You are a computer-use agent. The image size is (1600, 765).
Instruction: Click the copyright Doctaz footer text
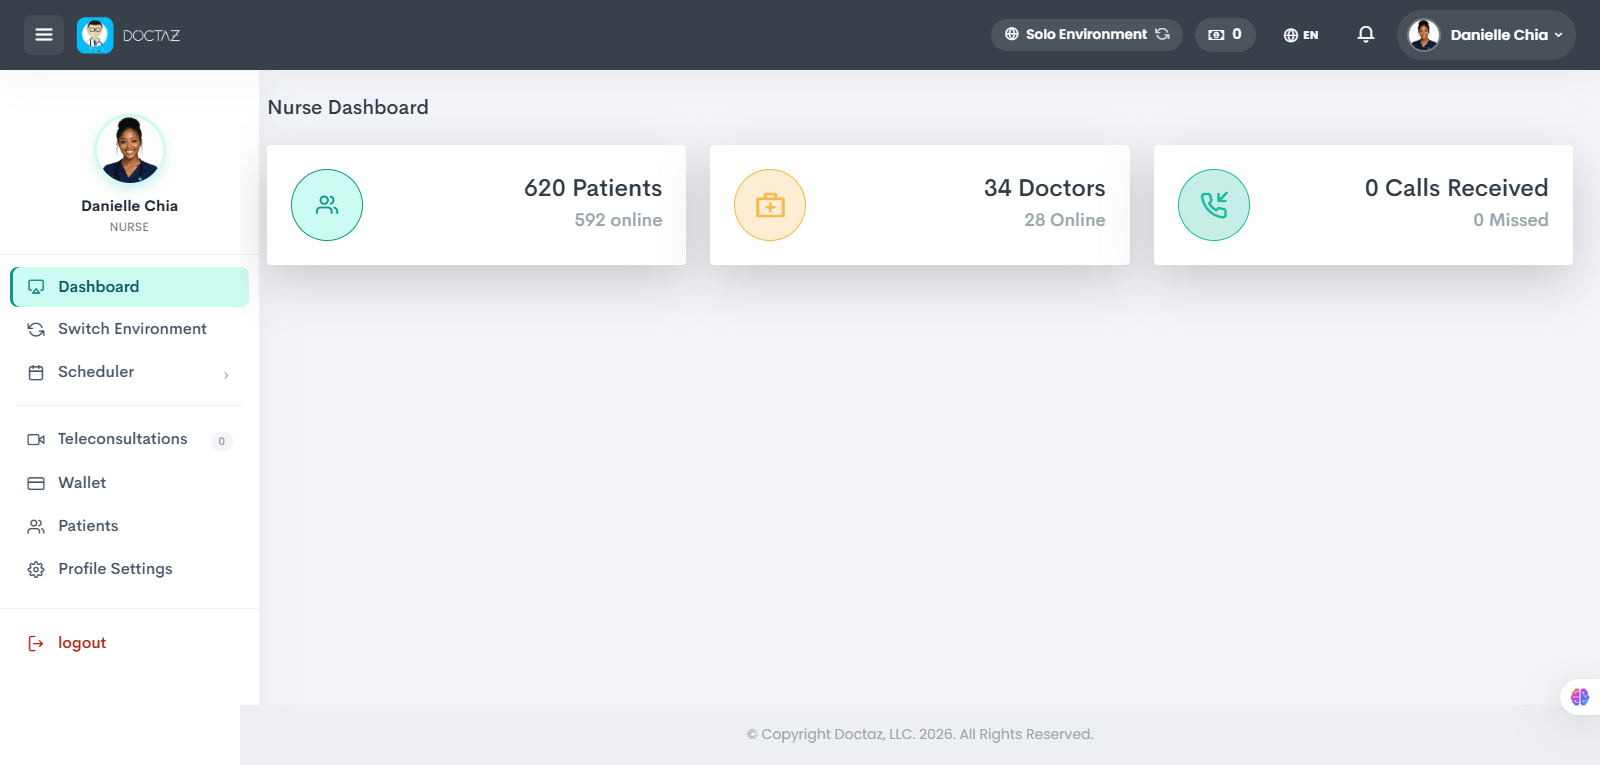click(x=920, y=734)
